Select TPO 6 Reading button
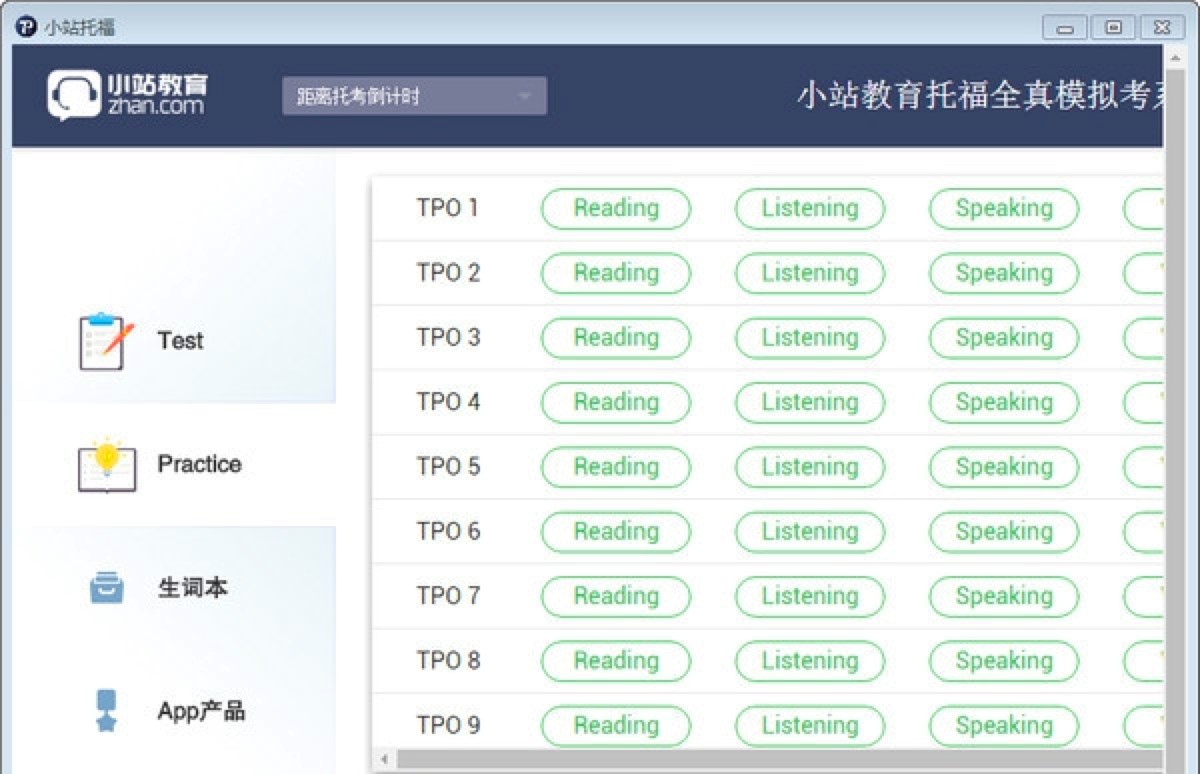Image resolution: width=1200 pixels, height=774 pixels. (x=616, y=532)
